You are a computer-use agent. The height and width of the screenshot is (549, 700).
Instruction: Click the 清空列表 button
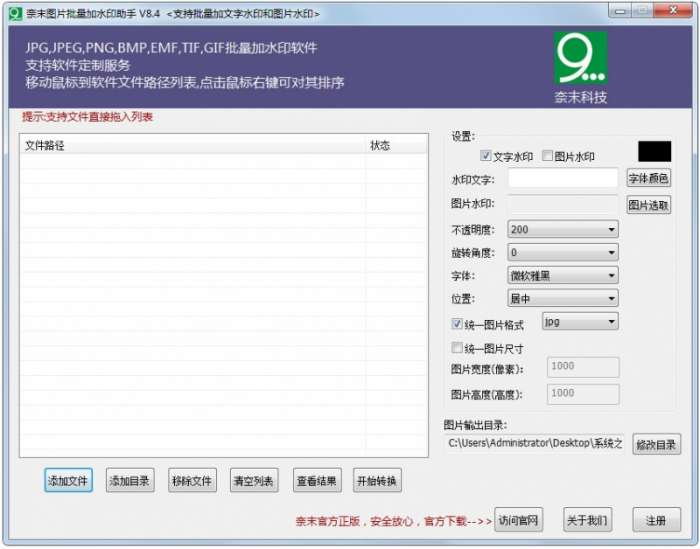click(254, 480)
